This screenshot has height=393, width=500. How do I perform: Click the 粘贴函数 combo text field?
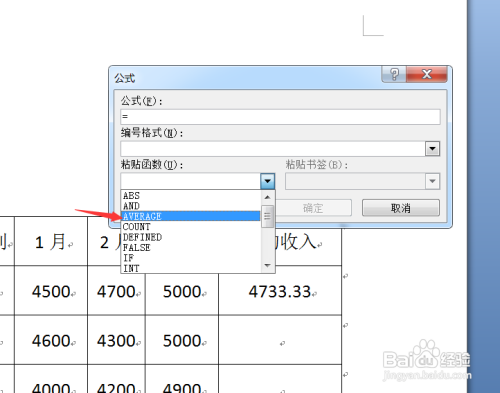190,181
